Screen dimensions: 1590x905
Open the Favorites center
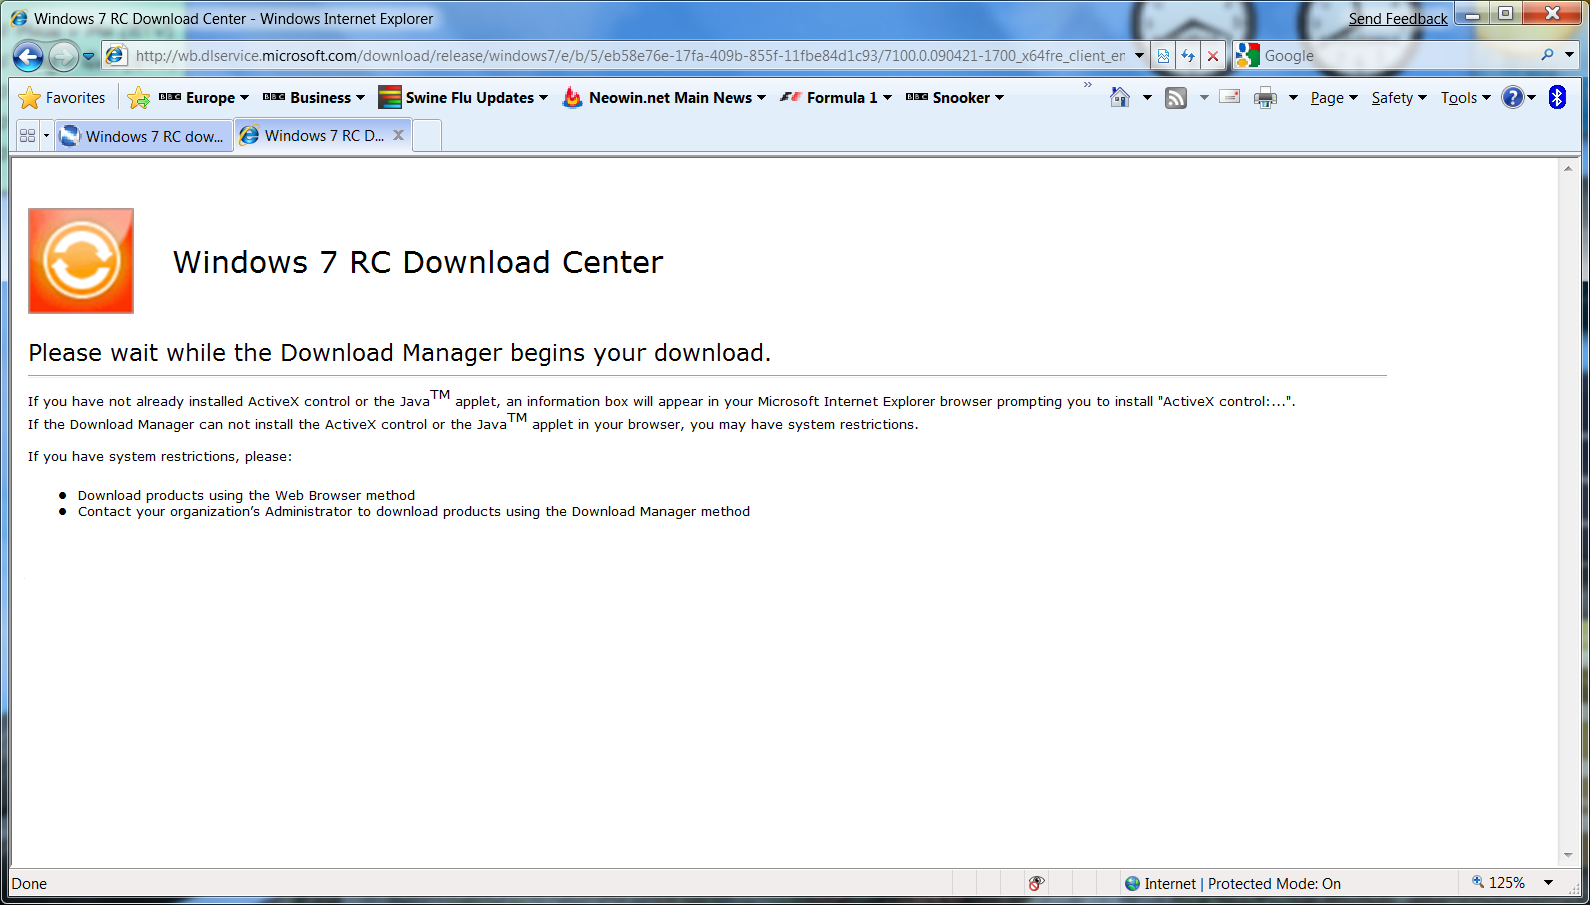pyautogui.click(x=62, y=98)
